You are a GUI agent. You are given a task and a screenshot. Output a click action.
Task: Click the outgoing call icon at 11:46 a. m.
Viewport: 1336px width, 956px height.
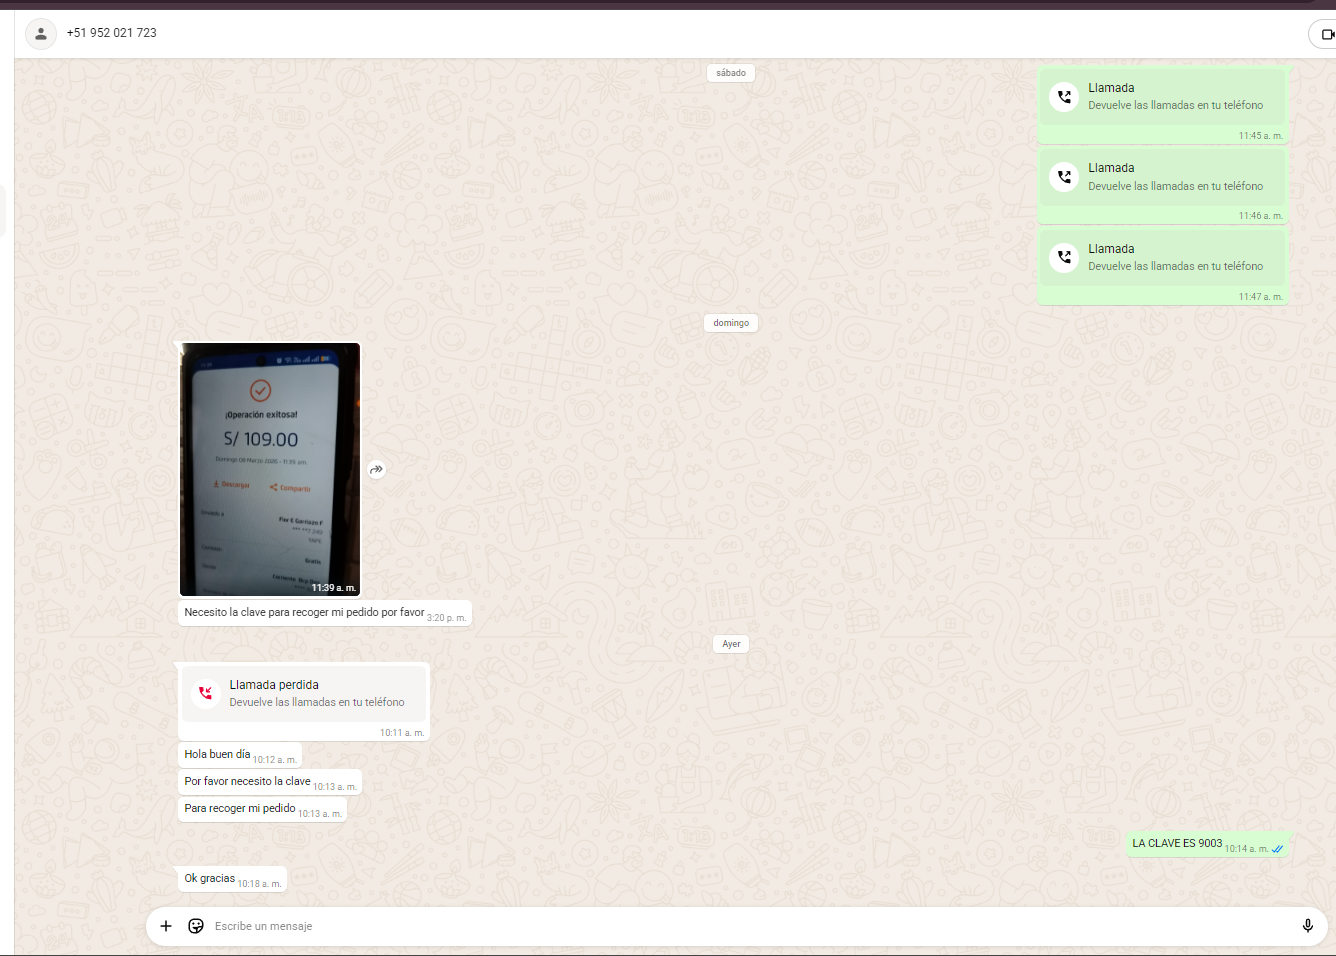(1064, 177)
